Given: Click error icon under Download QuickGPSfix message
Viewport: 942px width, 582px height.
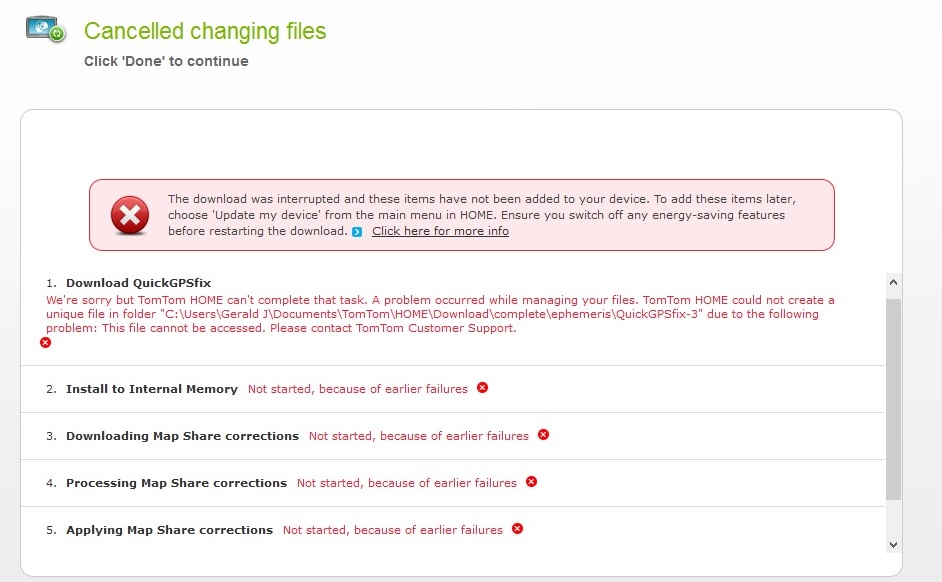Looking at the screenshot, I should 46,343.
